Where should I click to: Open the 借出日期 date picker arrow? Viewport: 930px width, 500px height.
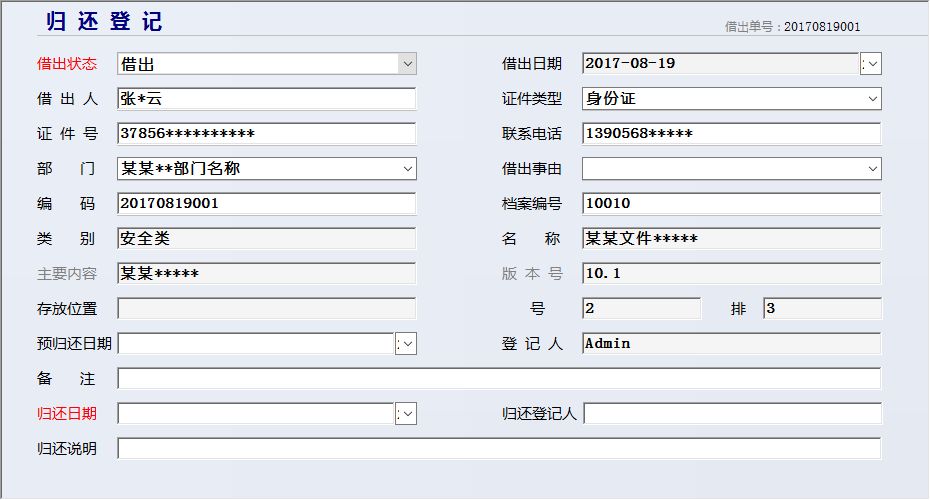pos(871,63)
